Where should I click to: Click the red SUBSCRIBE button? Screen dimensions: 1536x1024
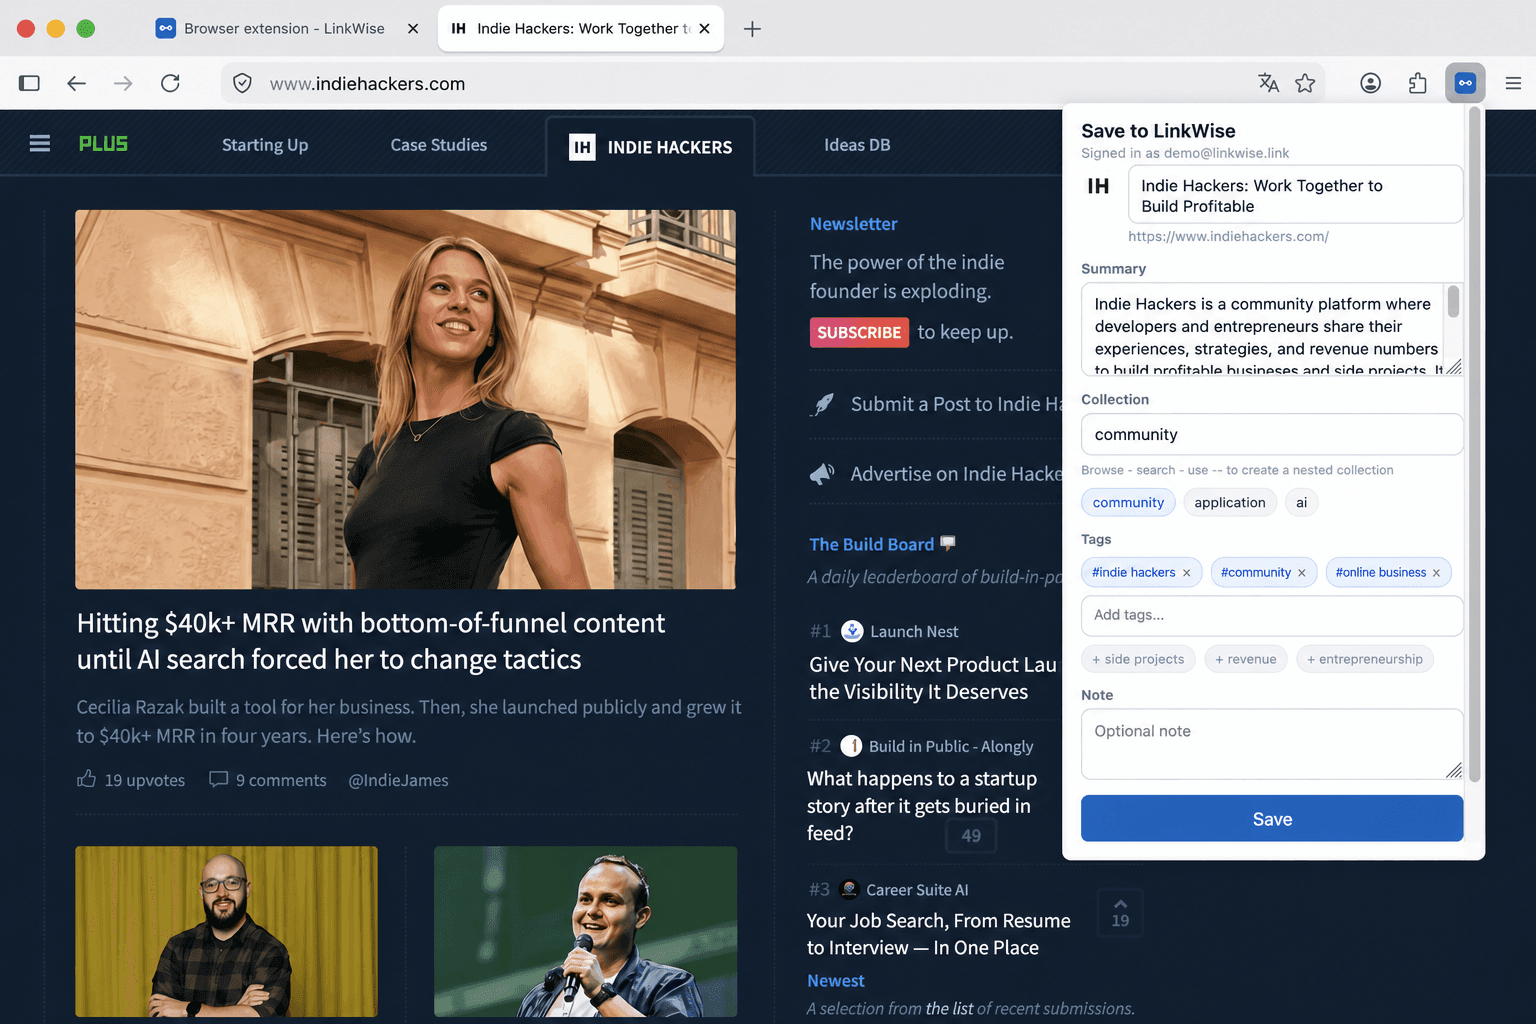pyautogui.click(x=859, y=332)
